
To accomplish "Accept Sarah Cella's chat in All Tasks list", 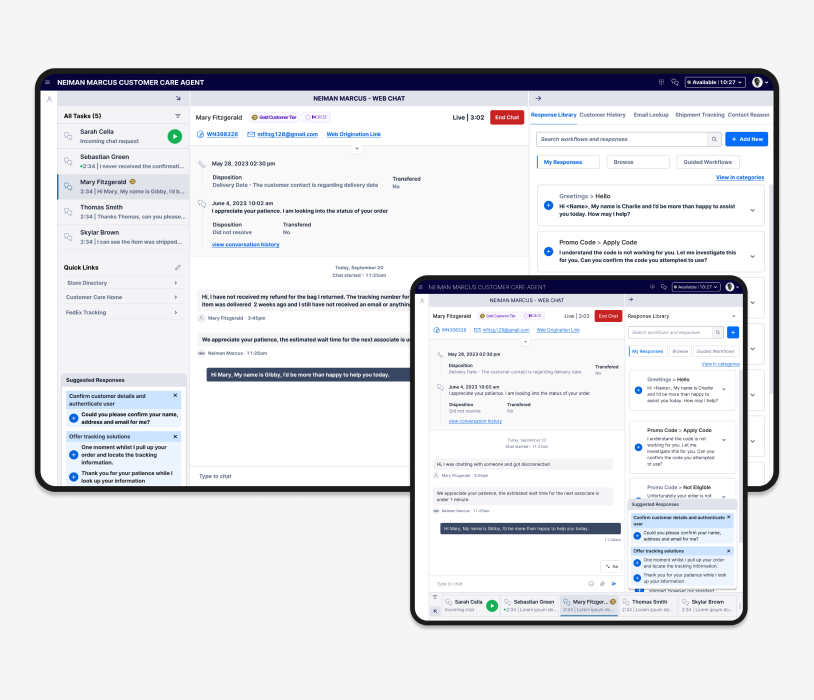I will click(175, 136).
